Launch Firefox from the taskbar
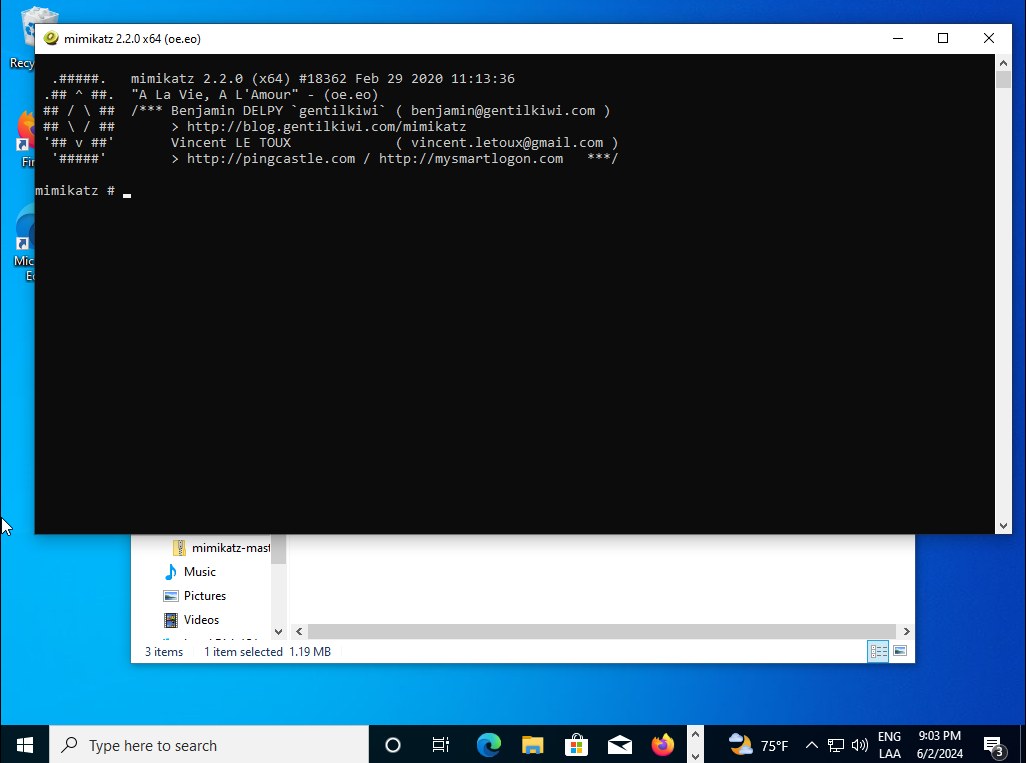 662,744
